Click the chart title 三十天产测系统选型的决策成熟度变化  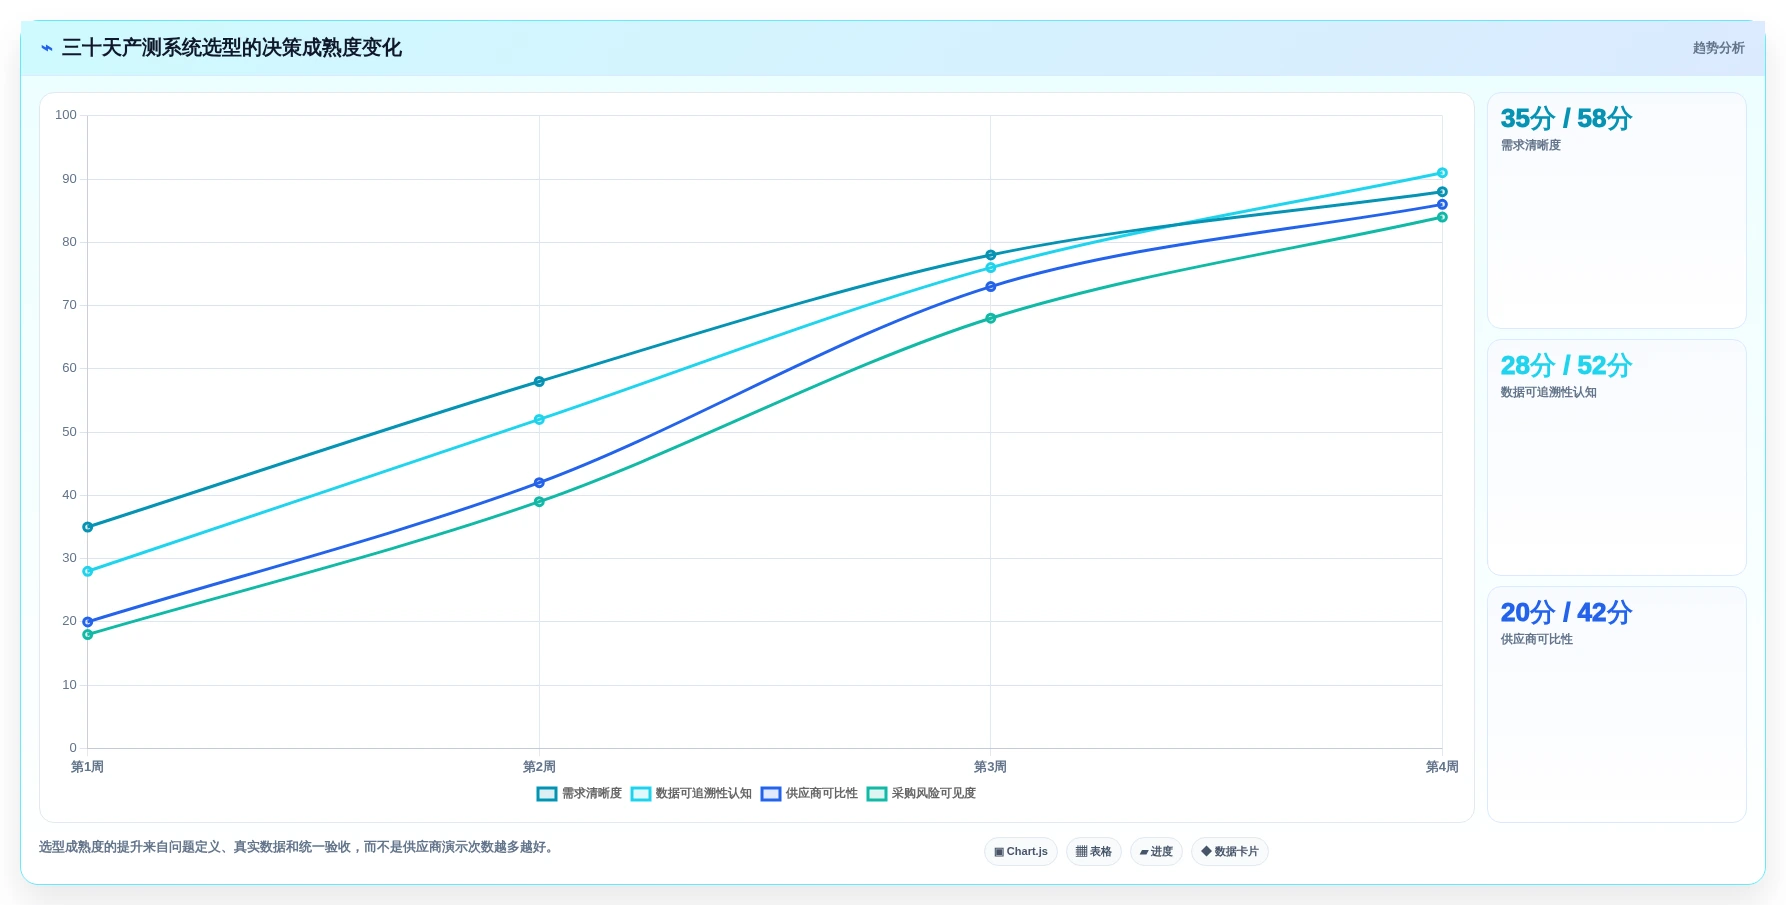coord(232,48)
